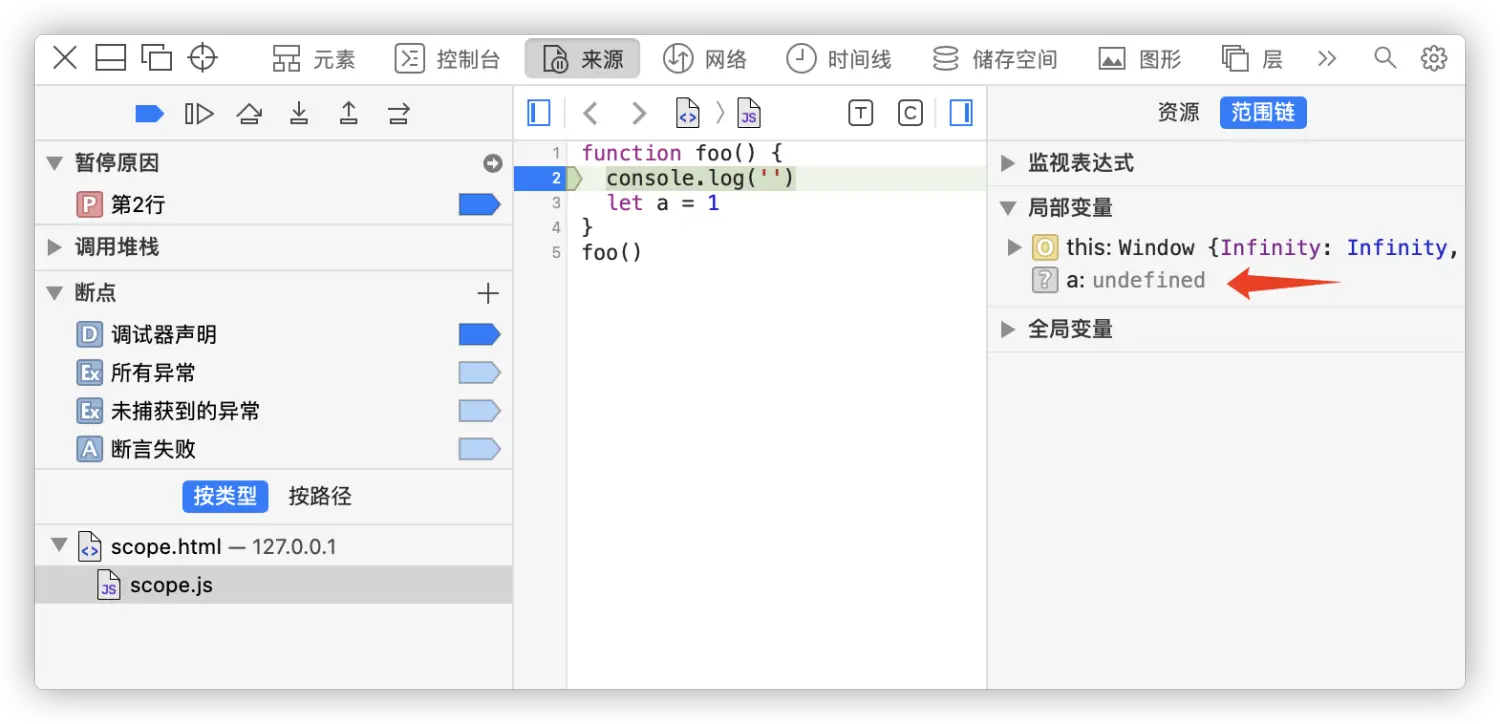Select scope.js file in resource tree

[x=273, y=585]
